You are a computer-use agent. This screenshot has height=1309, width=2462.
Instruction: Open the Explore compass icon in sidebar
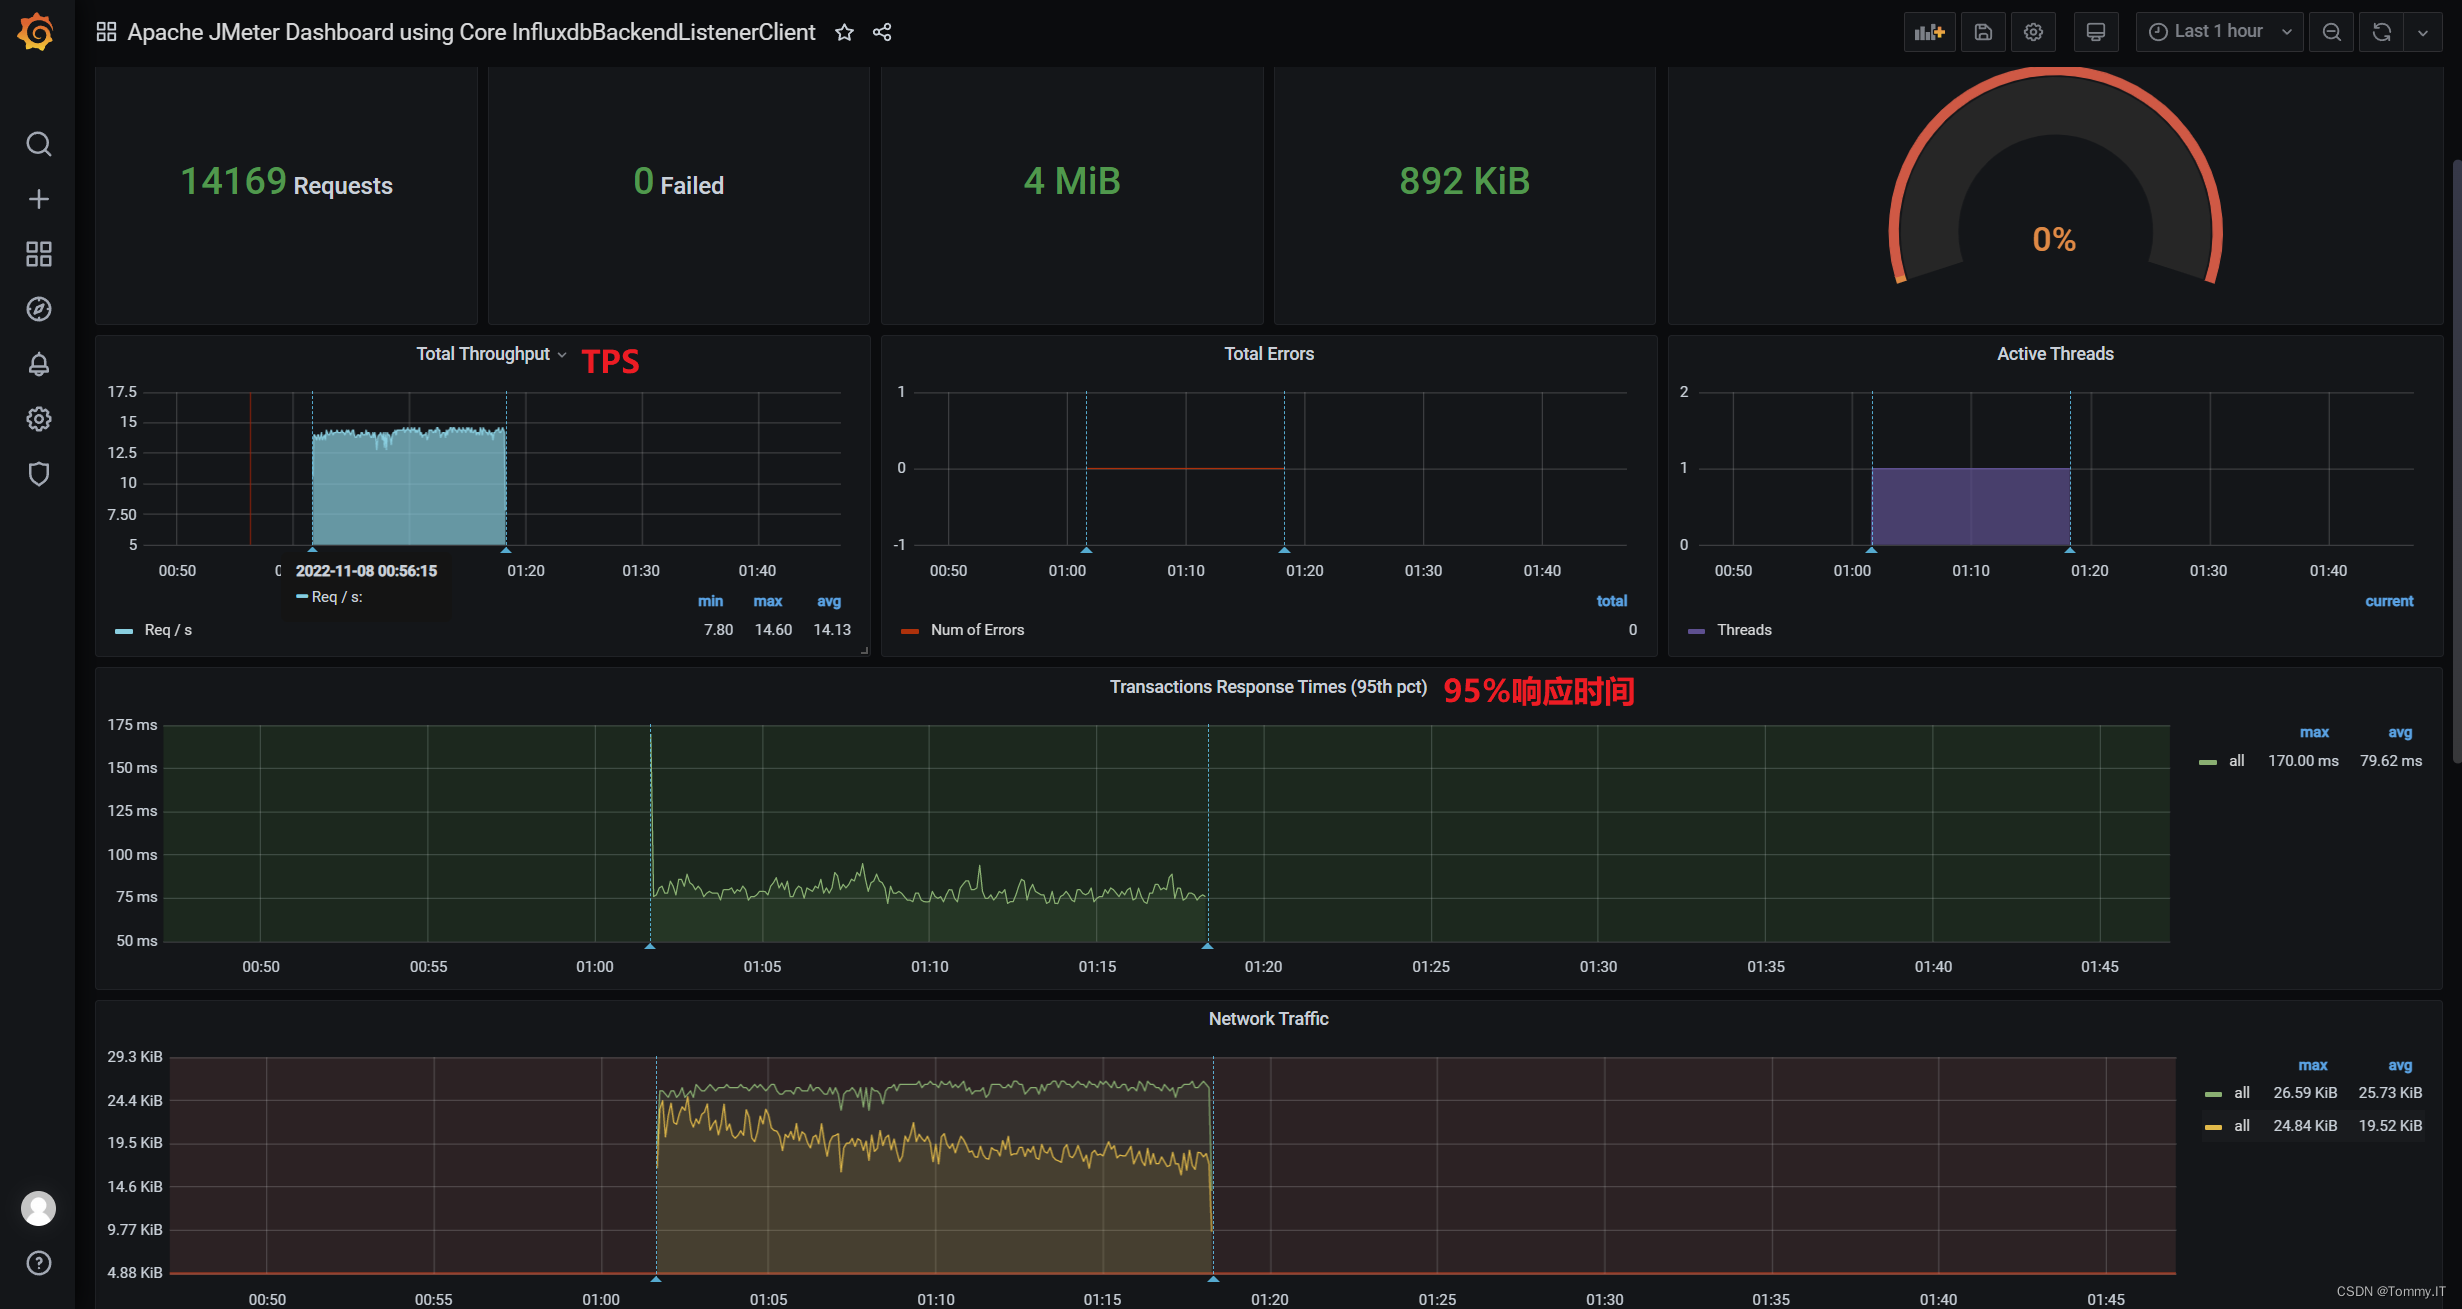click(x=38, y=309)
